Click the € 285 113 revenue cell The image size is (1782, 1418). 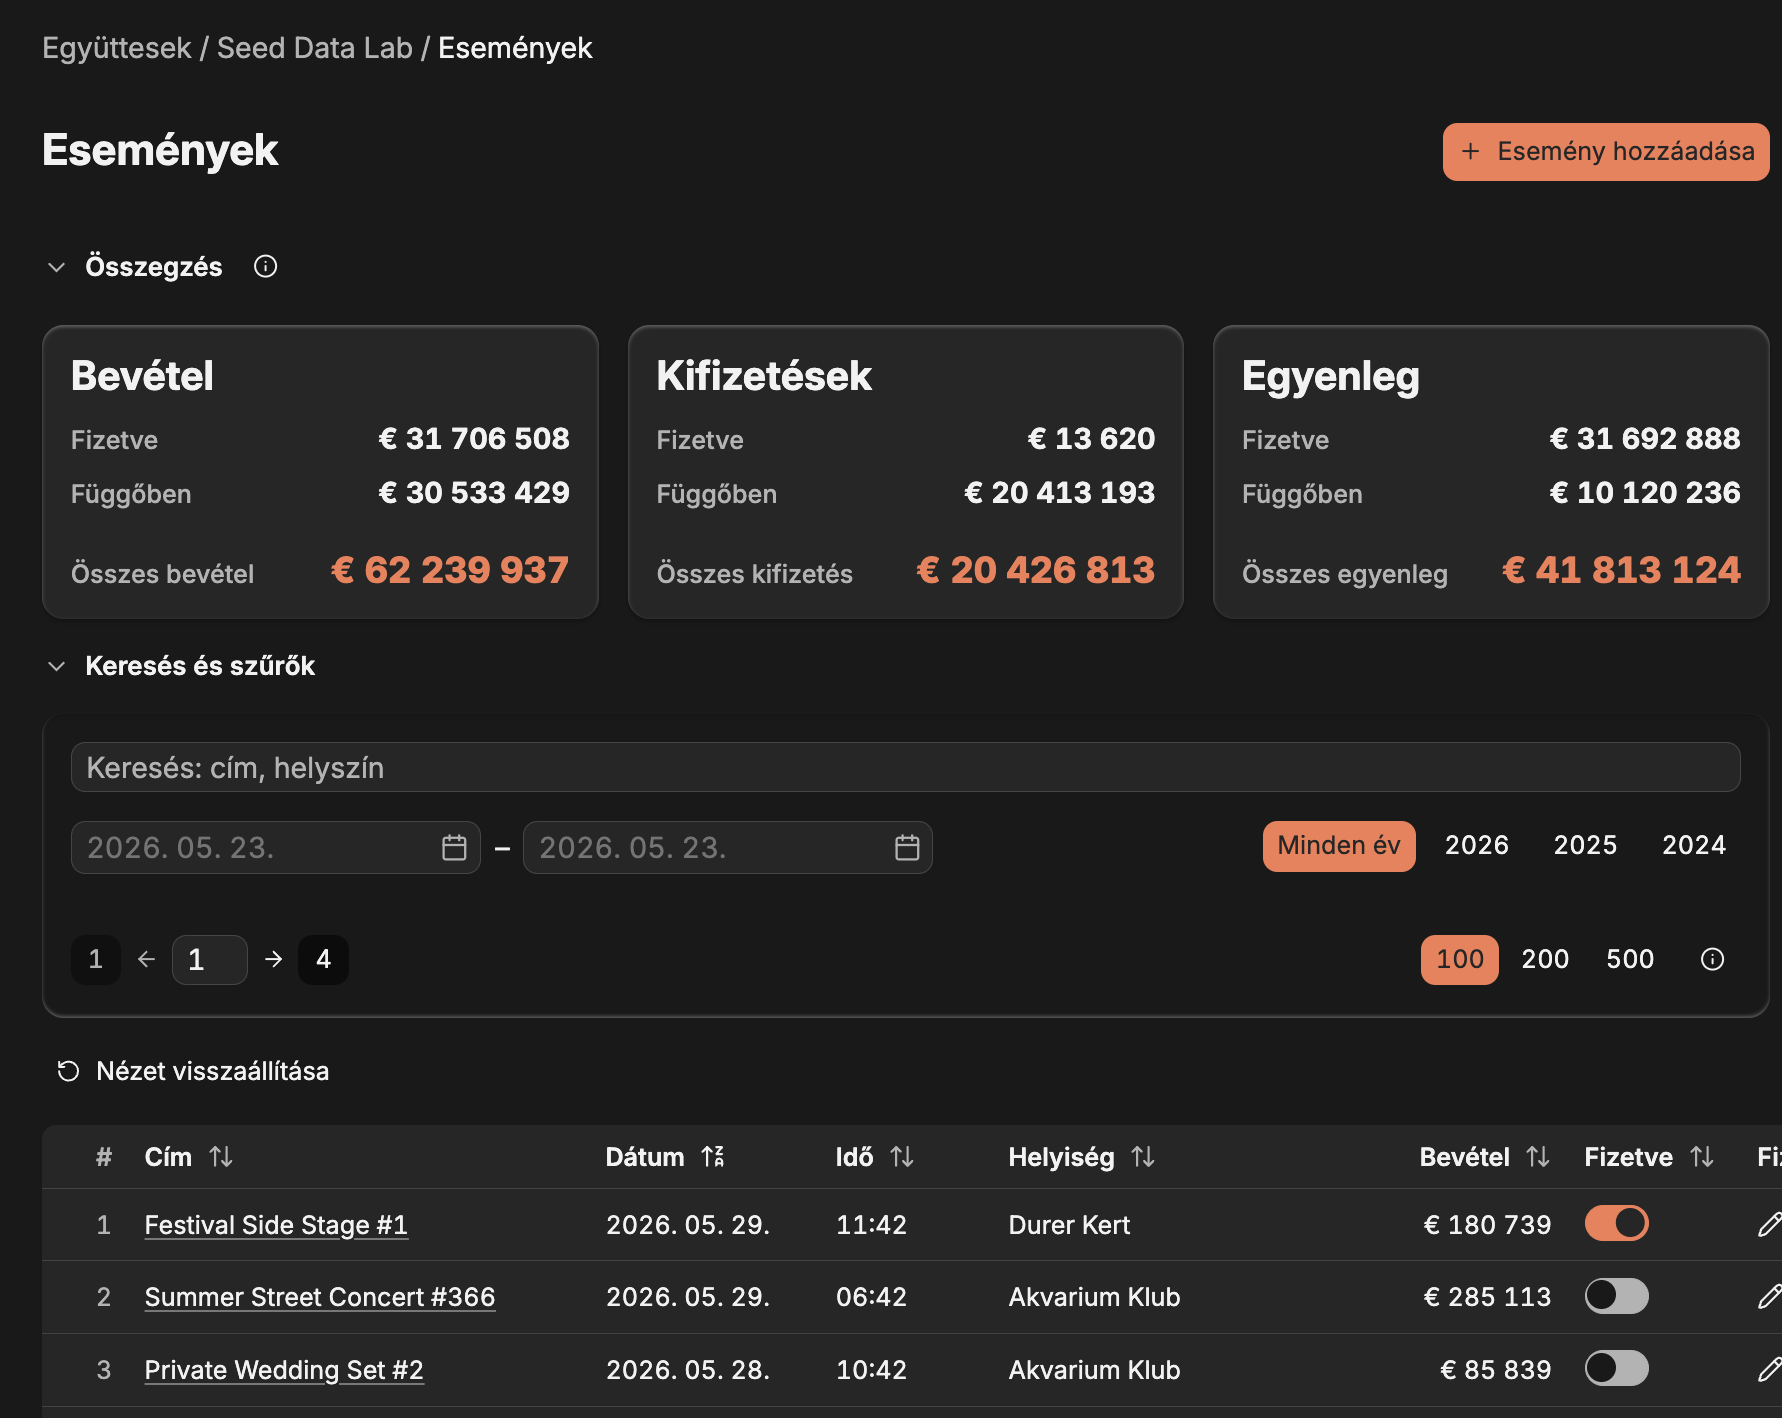[1487, 1297]
